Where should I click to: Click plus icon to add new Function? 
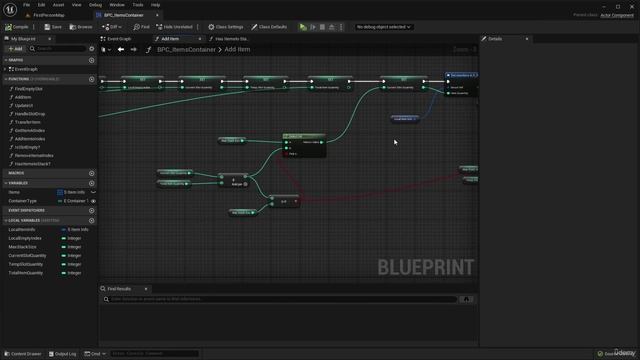tap(91, 79)
